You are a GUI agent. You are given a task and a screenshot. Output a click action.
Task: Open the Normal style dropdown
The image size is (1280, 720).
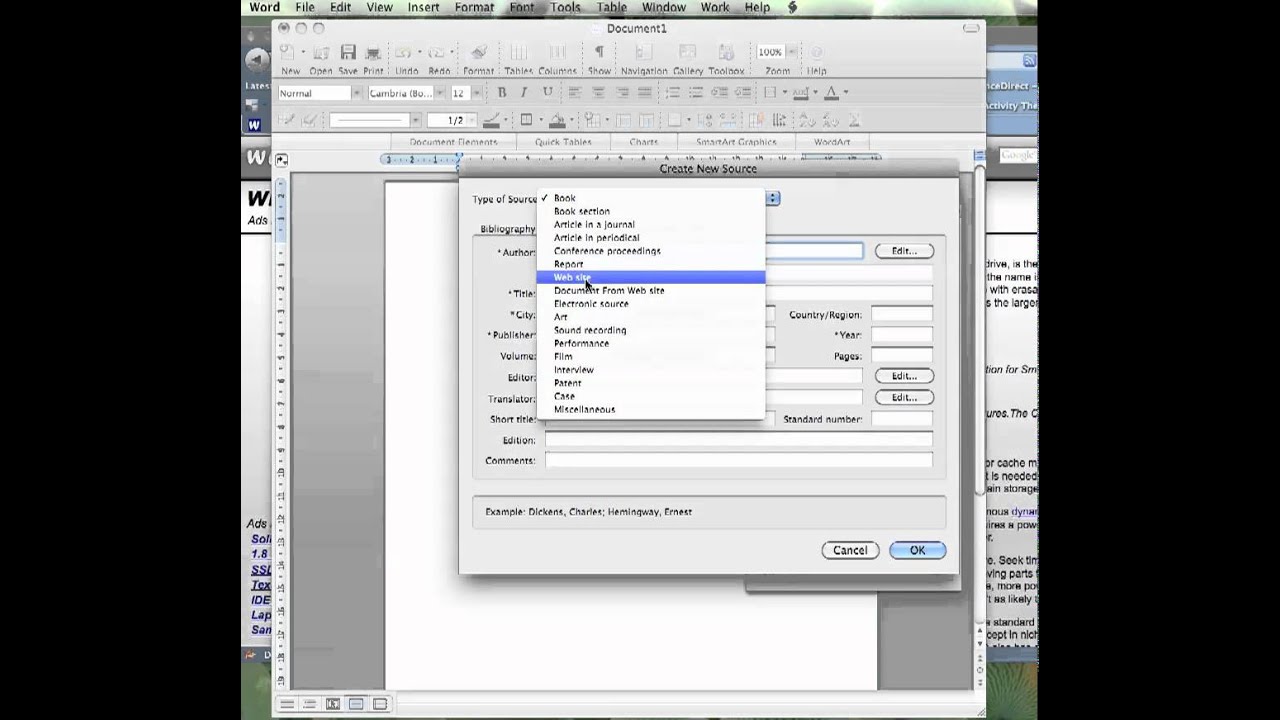(x=356, y=93)
